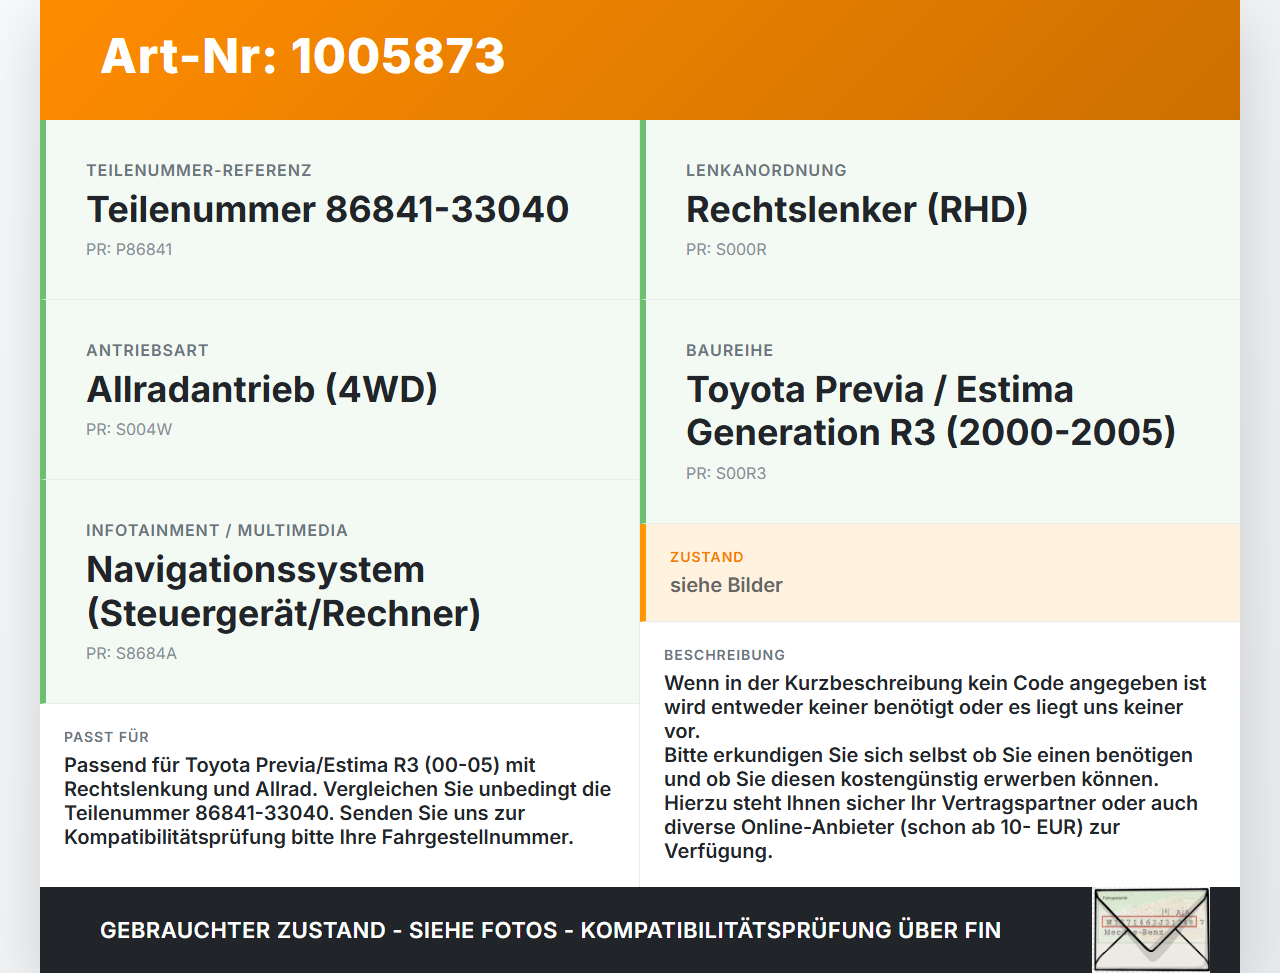
Task: Click the 'Wenn in der Kurzbeschreibung' description text
Action: click(x=935, y=767)
